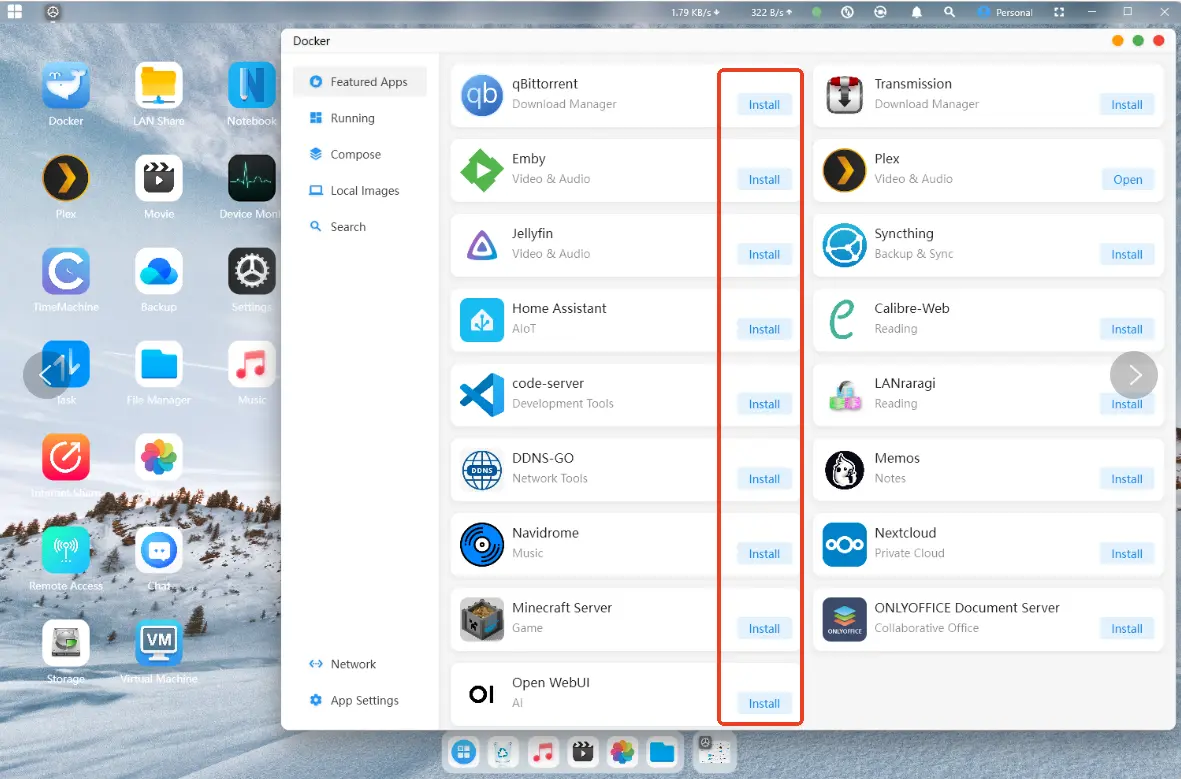
Task: Open the Personal user menu
Action: point(1005,12)
